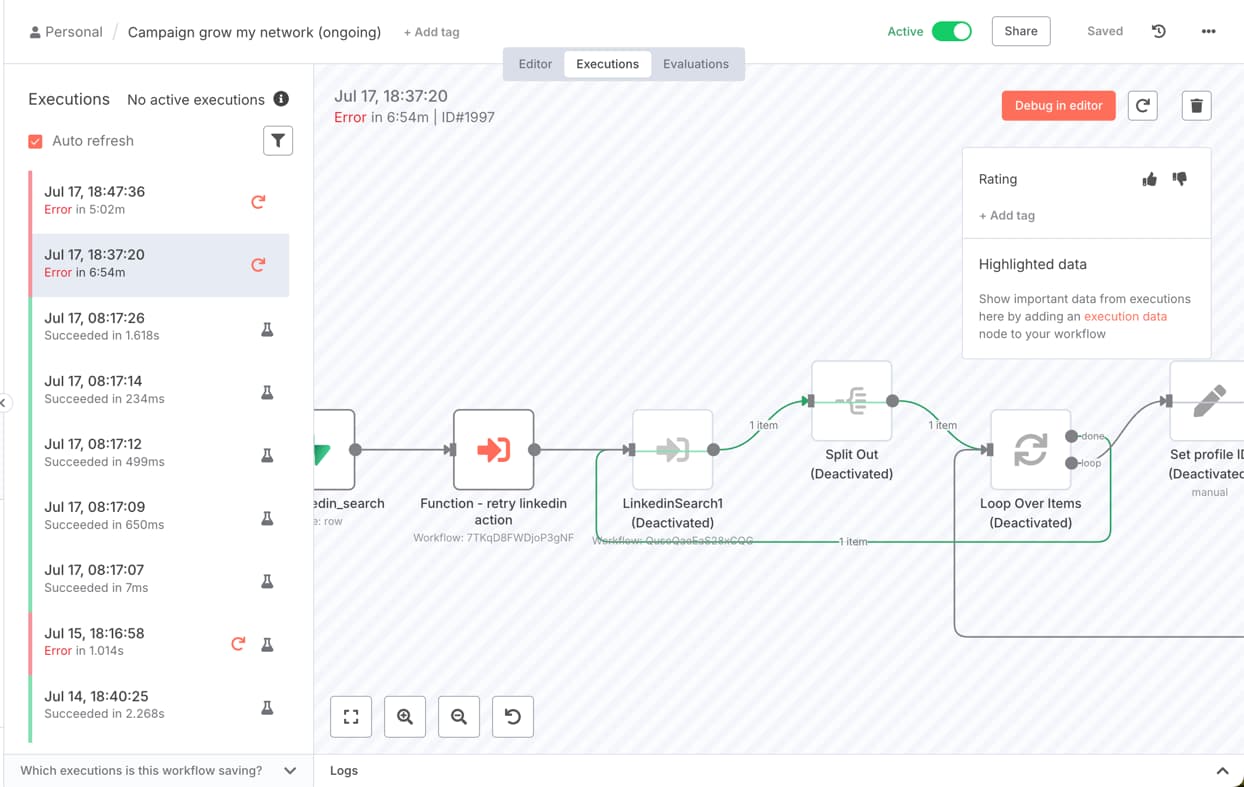Click the Share button
This screenshot has width=1244, height=787.
coord(1021,31)
